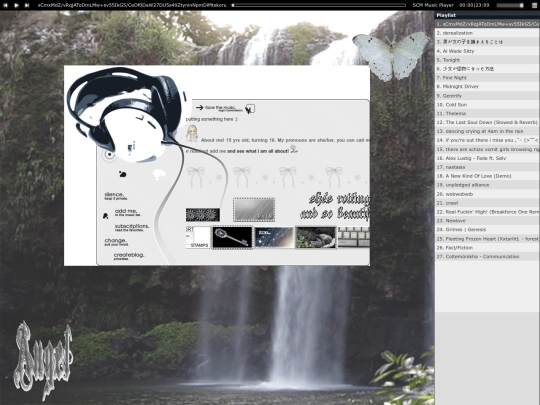540x405 pixels.
Task: Click the starry galaxy stamp thumbnail
Action: [x=274, y=238]
